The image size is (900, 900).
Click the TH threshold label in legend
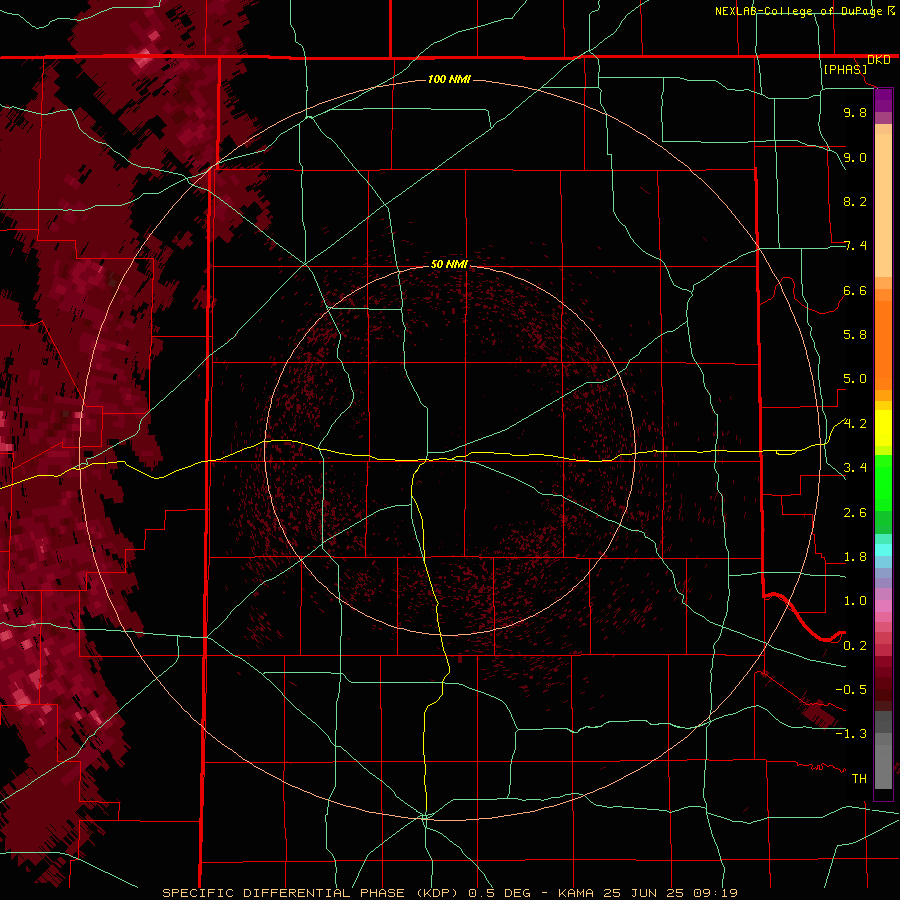click(x=859, y=779)
